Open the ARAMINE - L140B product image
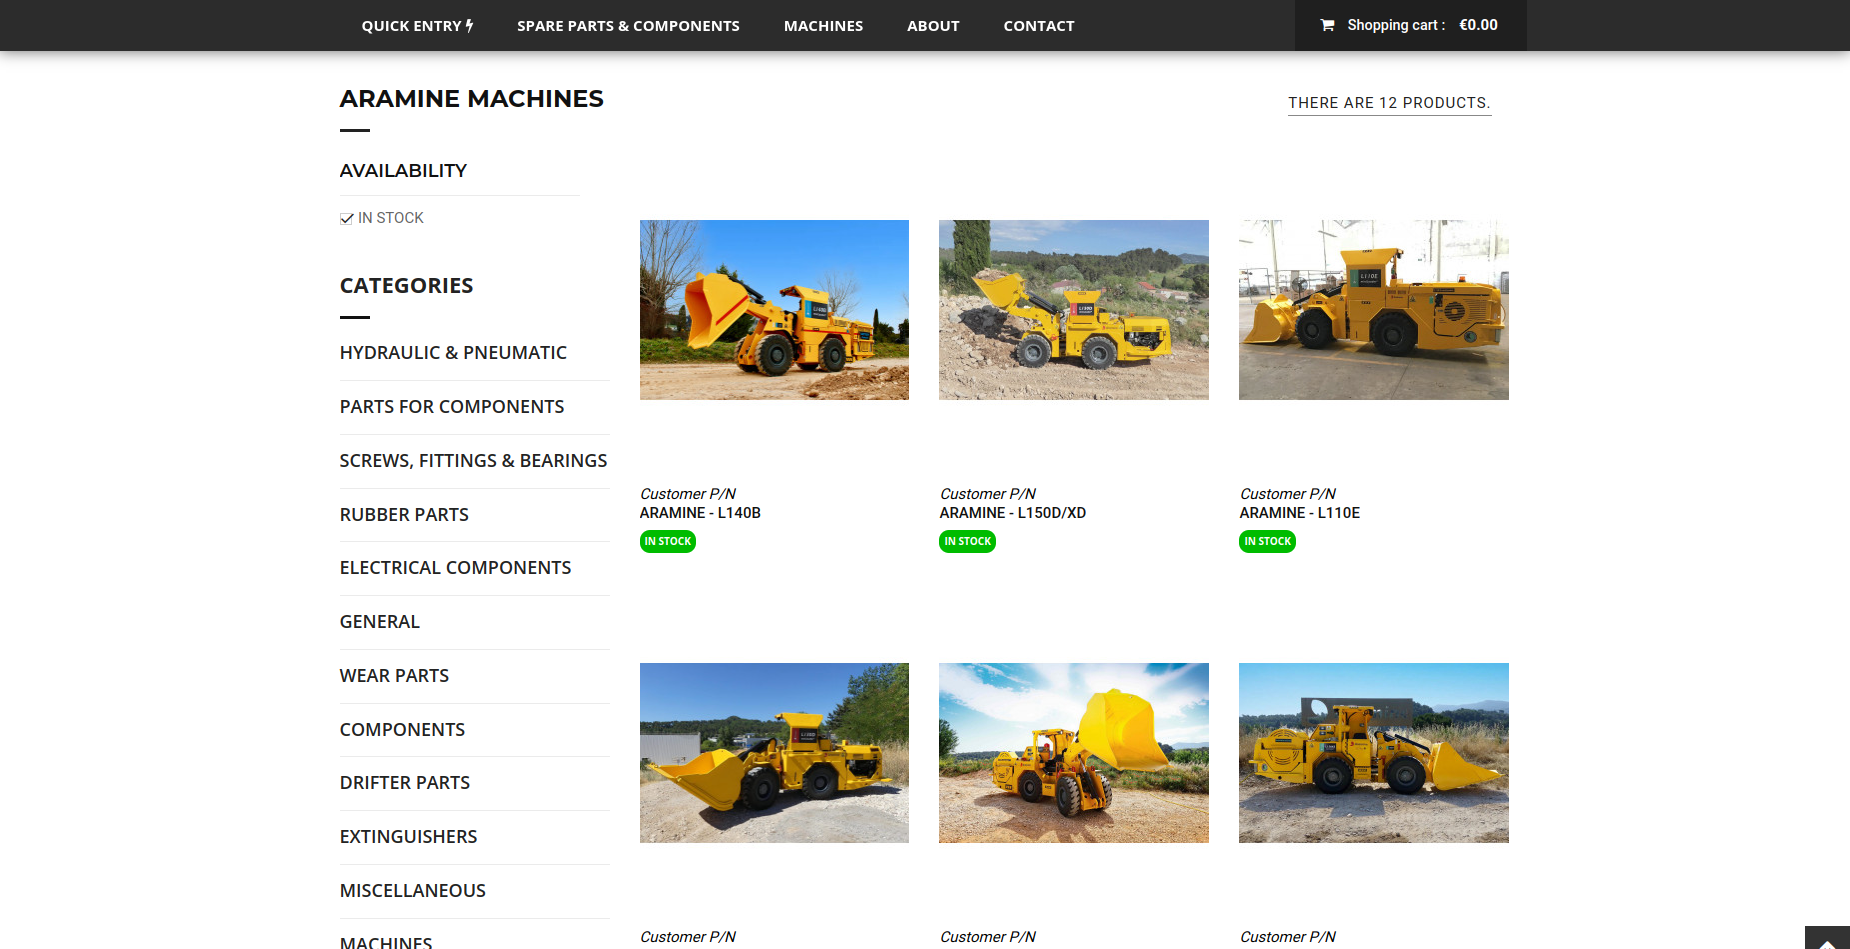 [x=774, y=310]
